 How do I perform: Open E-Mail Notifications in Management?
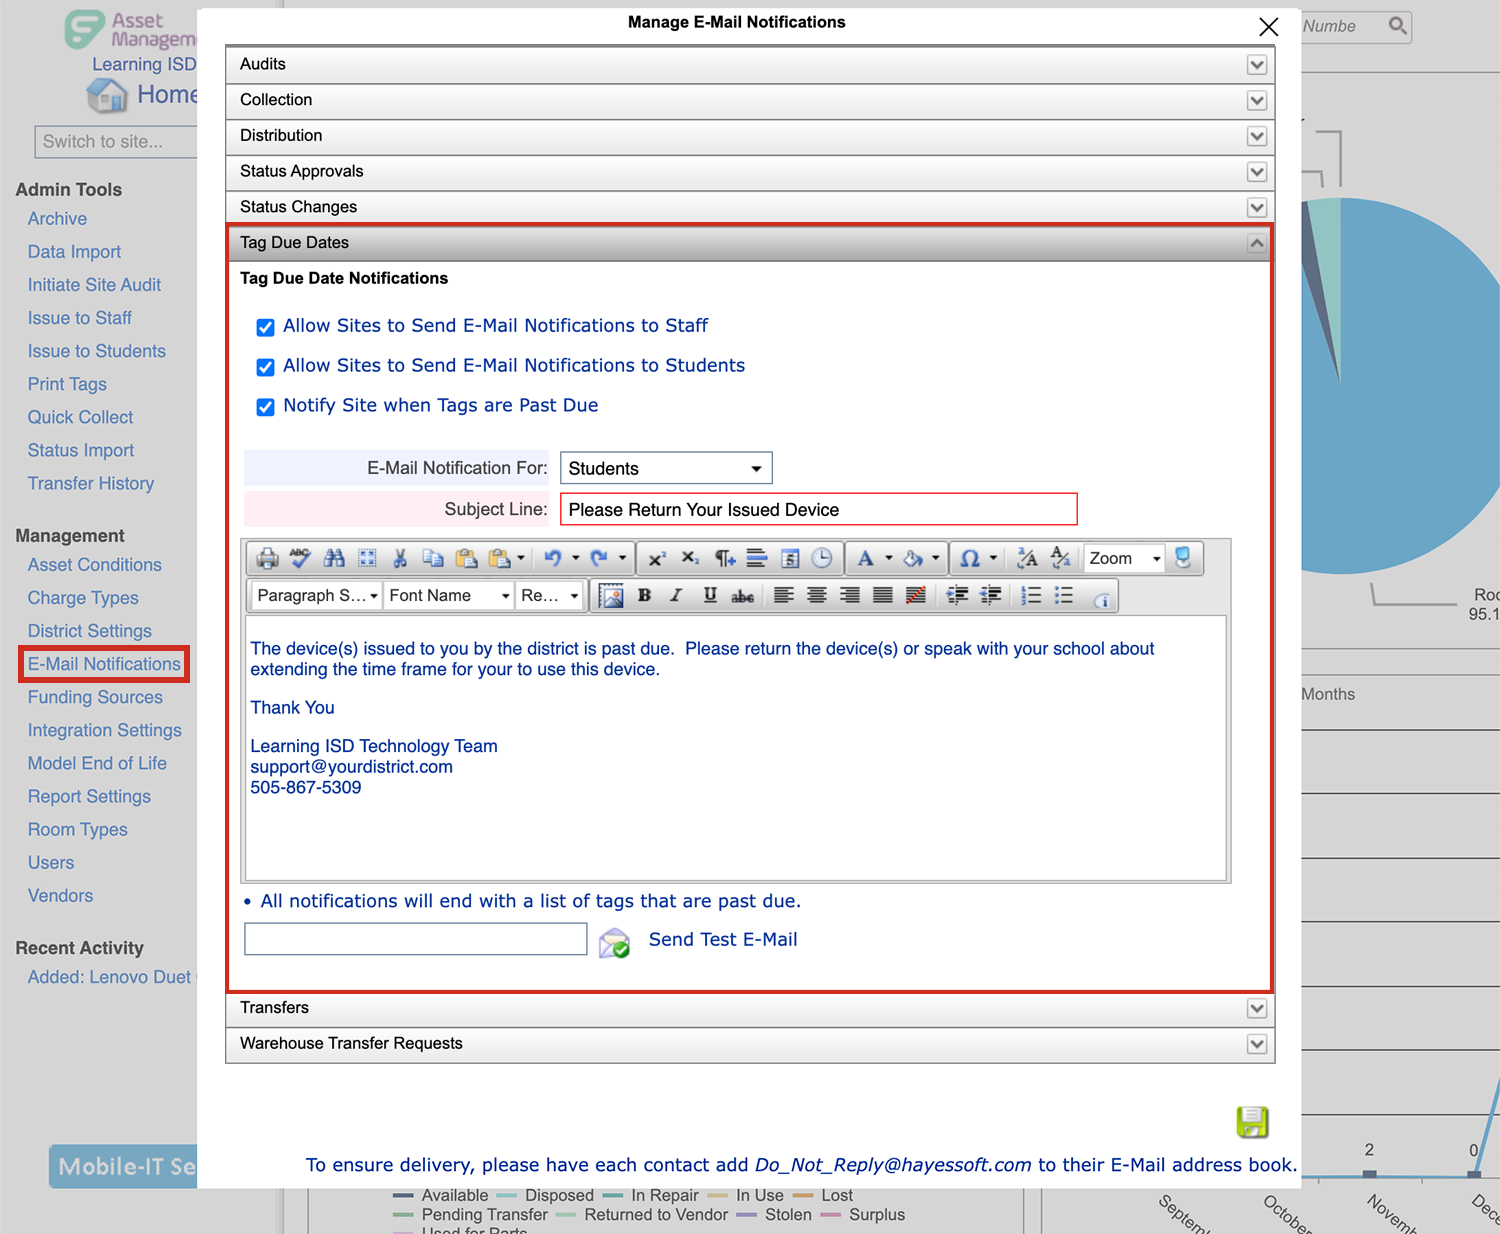tap(104, 664)
